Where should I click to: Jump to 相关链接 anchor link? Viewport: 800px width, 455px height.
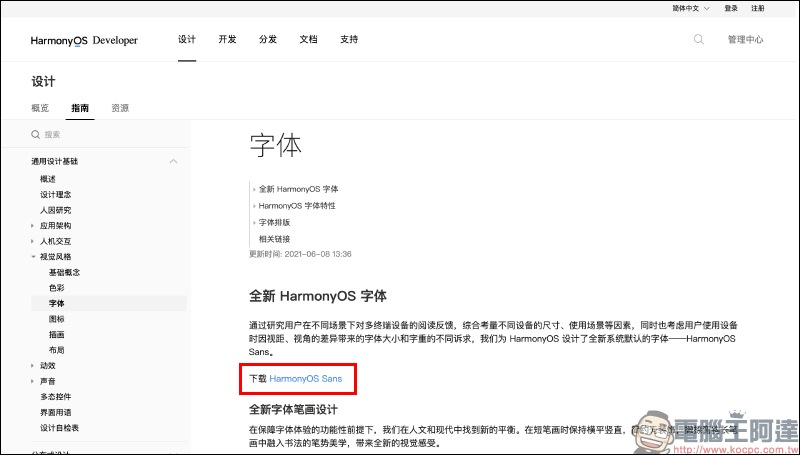pyautogui.click(x=274, y=239)
